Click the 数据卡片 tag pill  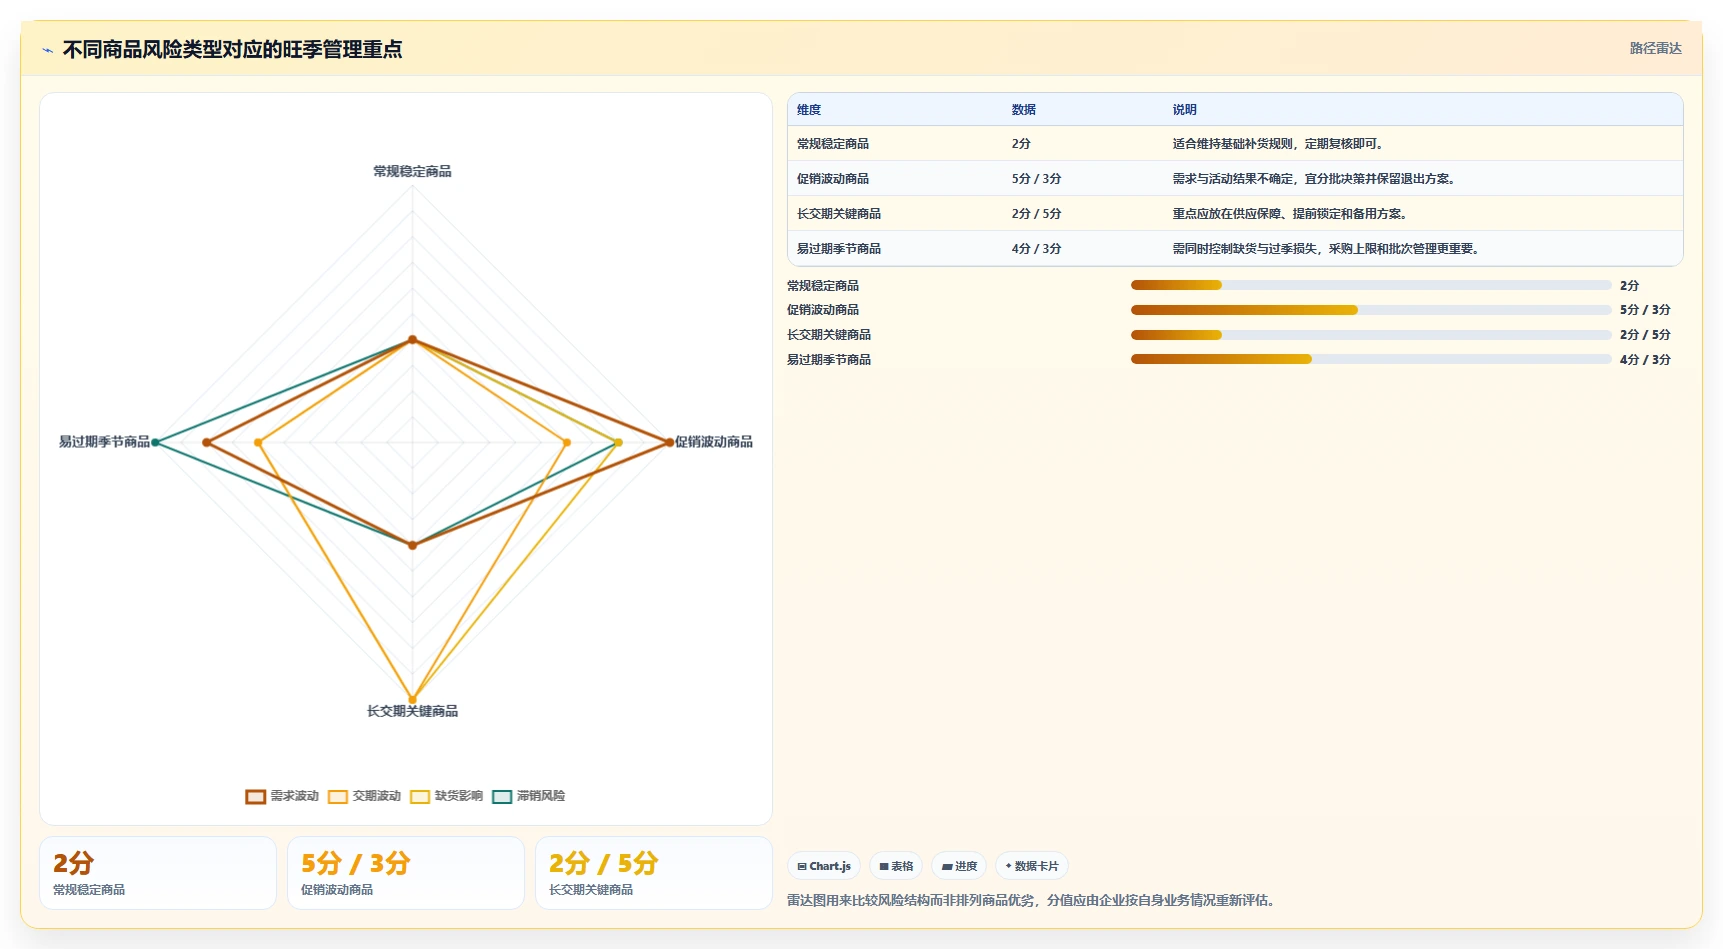pyautogui.click(x=1032, y=866)
